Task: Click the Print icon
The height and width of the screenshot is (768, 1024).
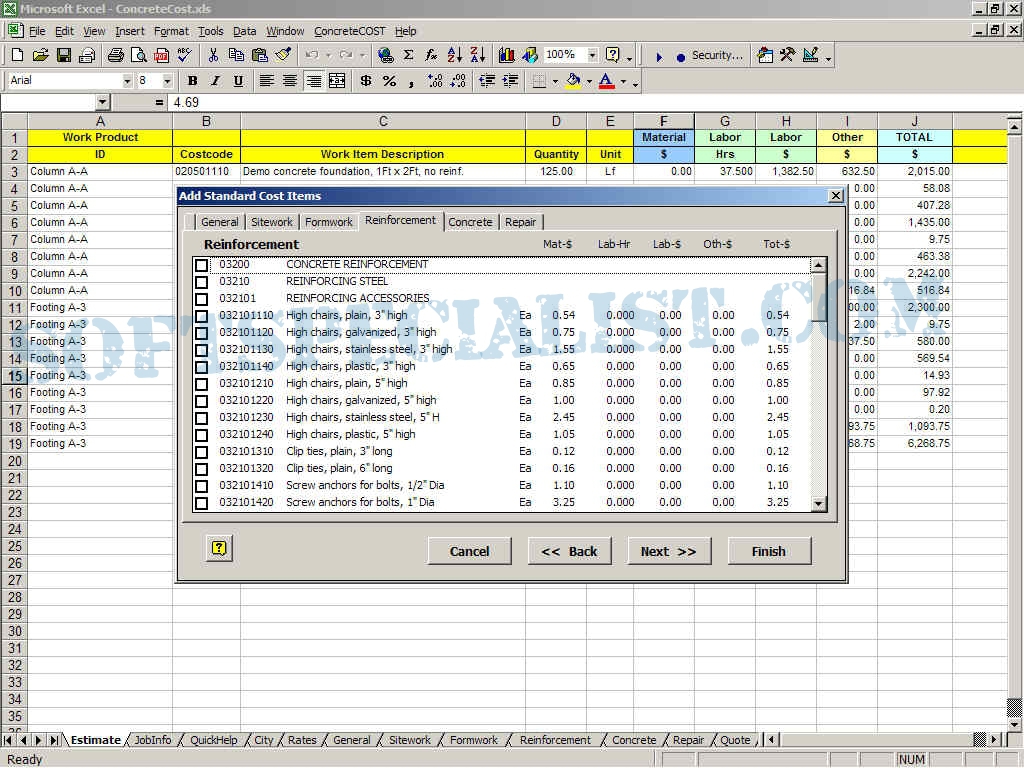Action: point(115,56)
